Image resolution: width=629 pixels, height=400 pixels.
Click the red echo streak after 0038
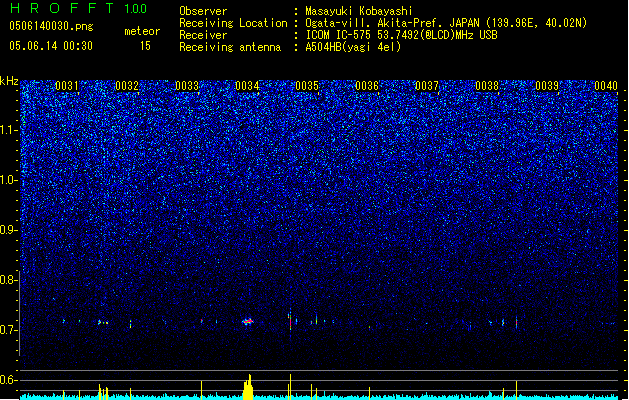(x=516, y=322)
